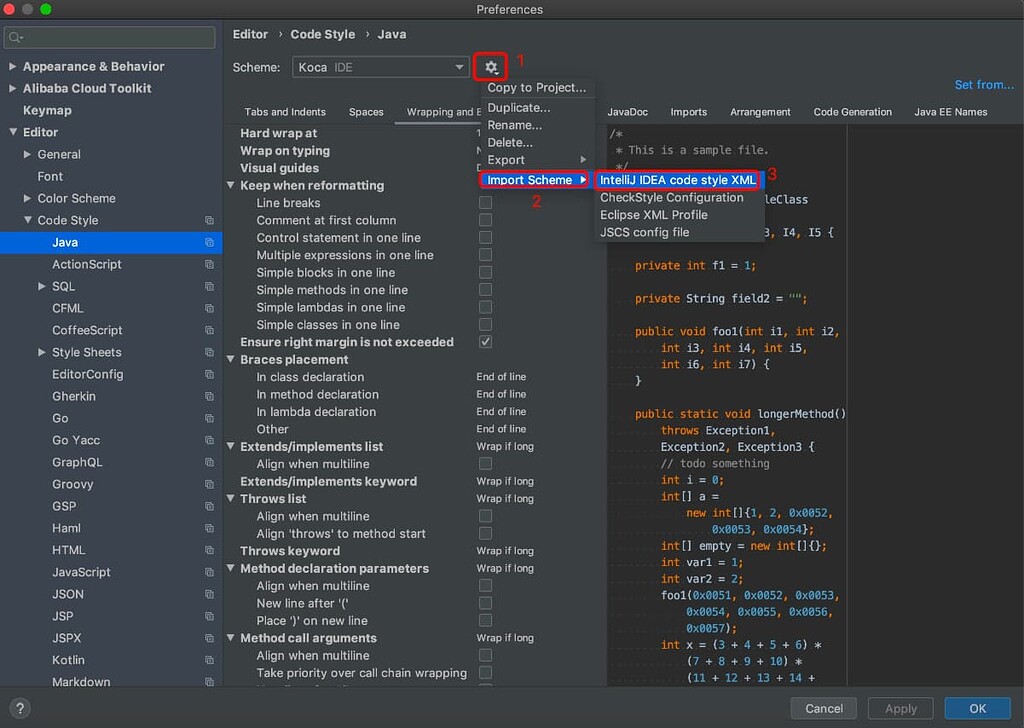The width and height of the screenshot is (1024, 728).
Task: Toggle Simple methods in one line checkbox
Action: pos(485,290)
